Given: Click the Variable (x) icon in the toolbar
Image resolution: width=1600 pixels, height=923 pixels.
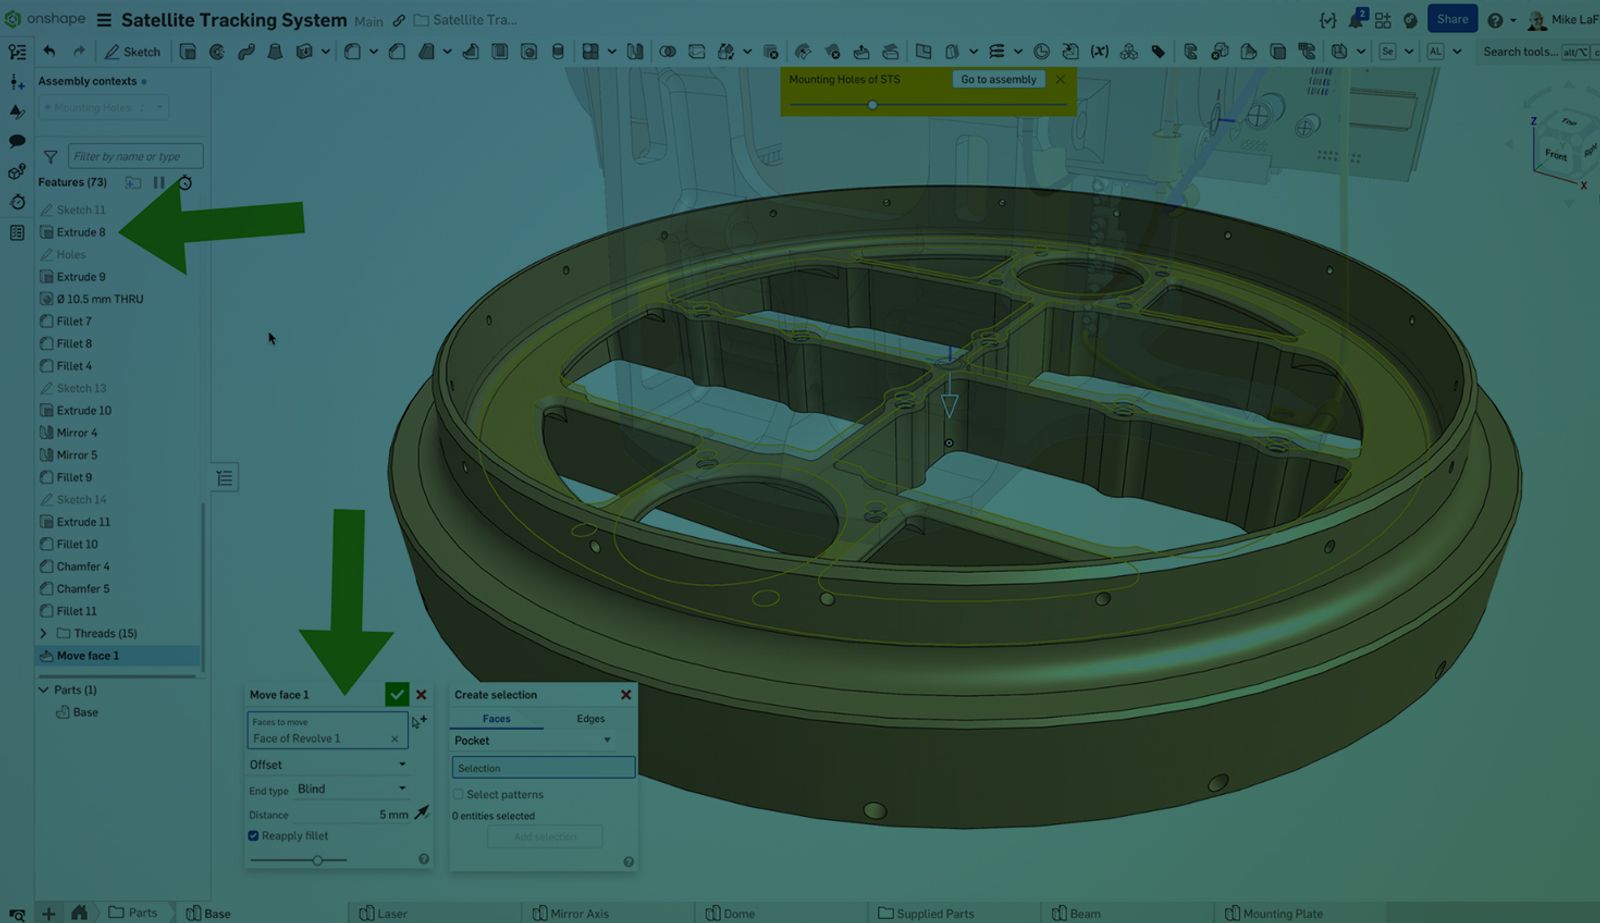Looking at the screenshot, I should 1100,52.
